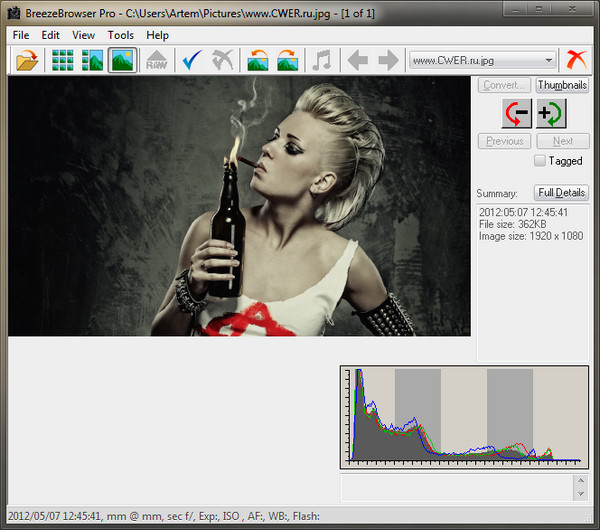Click the RGB histogram graph
This screenshot has width=600, height=530.
coord(463,416)
